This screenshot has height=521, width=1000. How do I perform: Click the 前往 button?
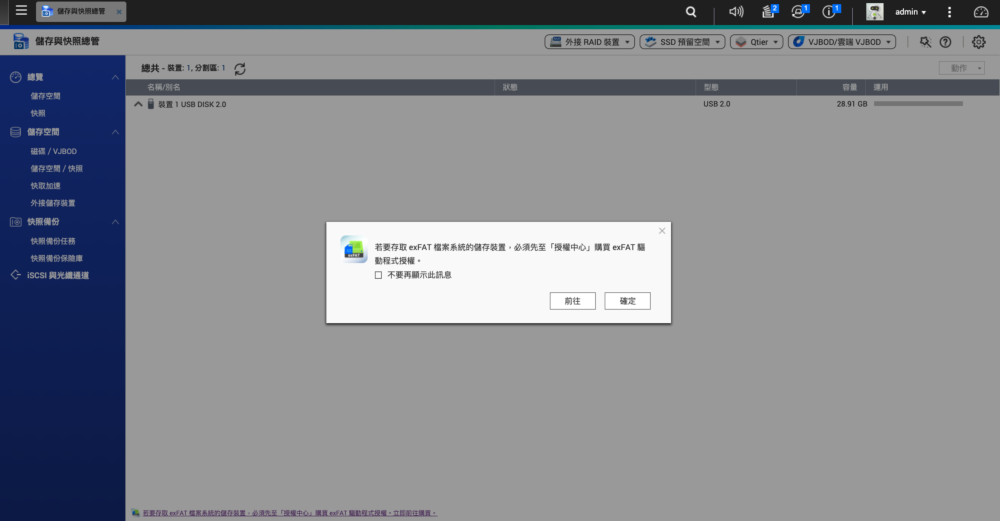pos(572,301)
